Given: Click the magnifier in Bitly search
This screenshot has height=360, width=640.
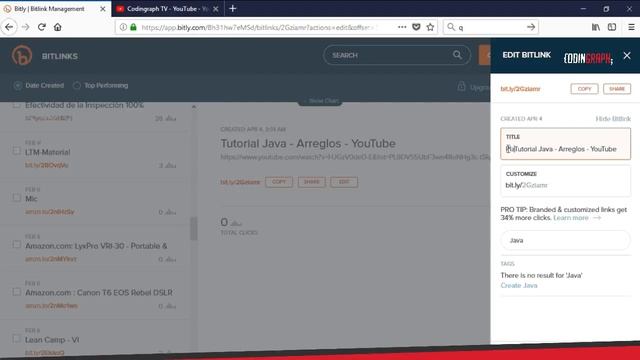Looking at the screenshot, I should (x=457, y=55).
